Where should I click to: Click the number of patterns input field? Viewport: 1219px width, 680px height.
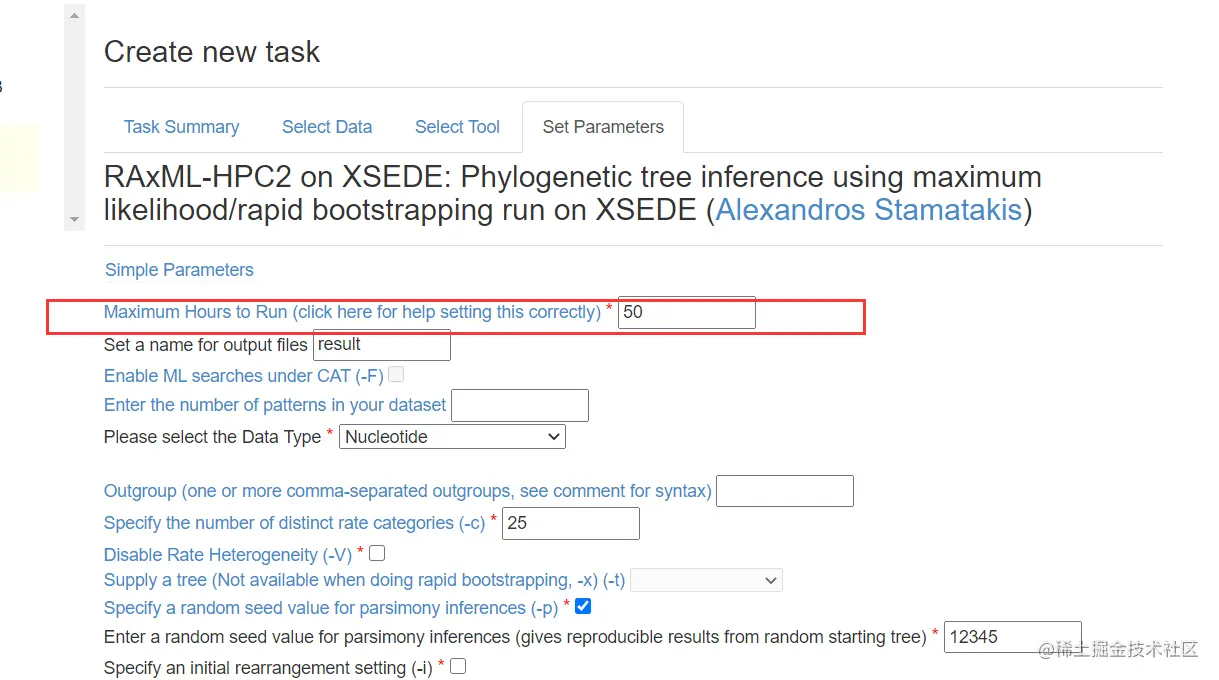[519, 405]
